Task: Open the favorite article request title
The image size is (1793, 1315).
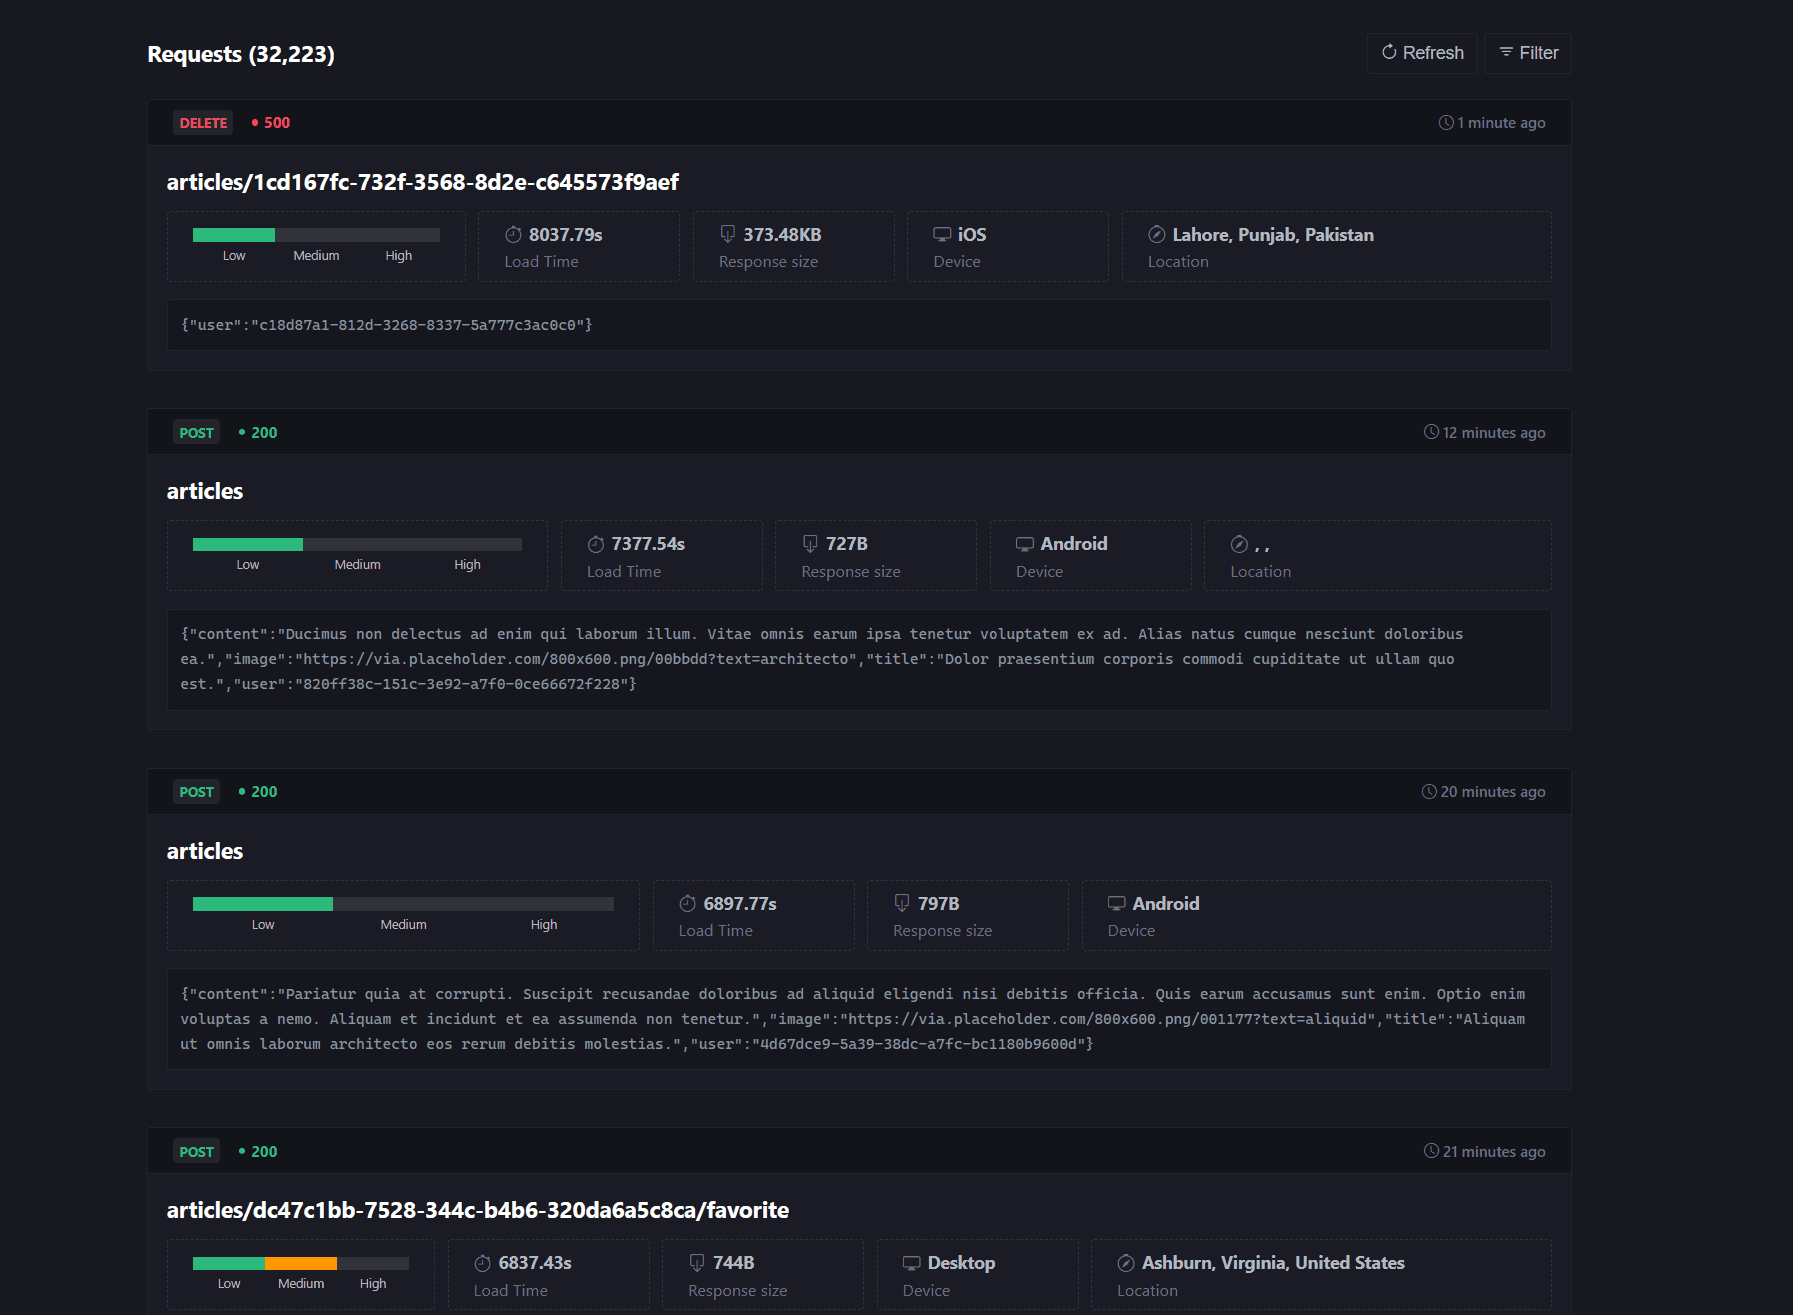Action: (477, 1210)
